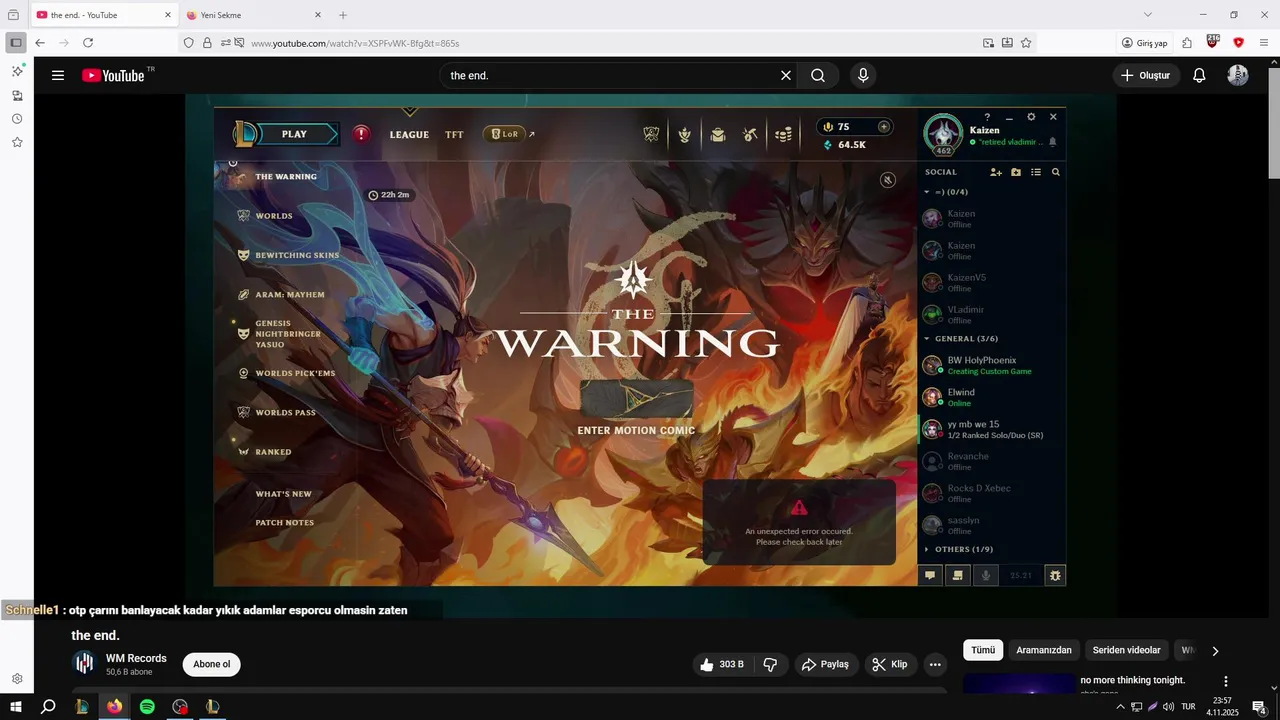Image resolution: width=1280 pixels, height=720 pixels.
Task: Open the Oluştur create menu
Action: tap(1146, 75)
